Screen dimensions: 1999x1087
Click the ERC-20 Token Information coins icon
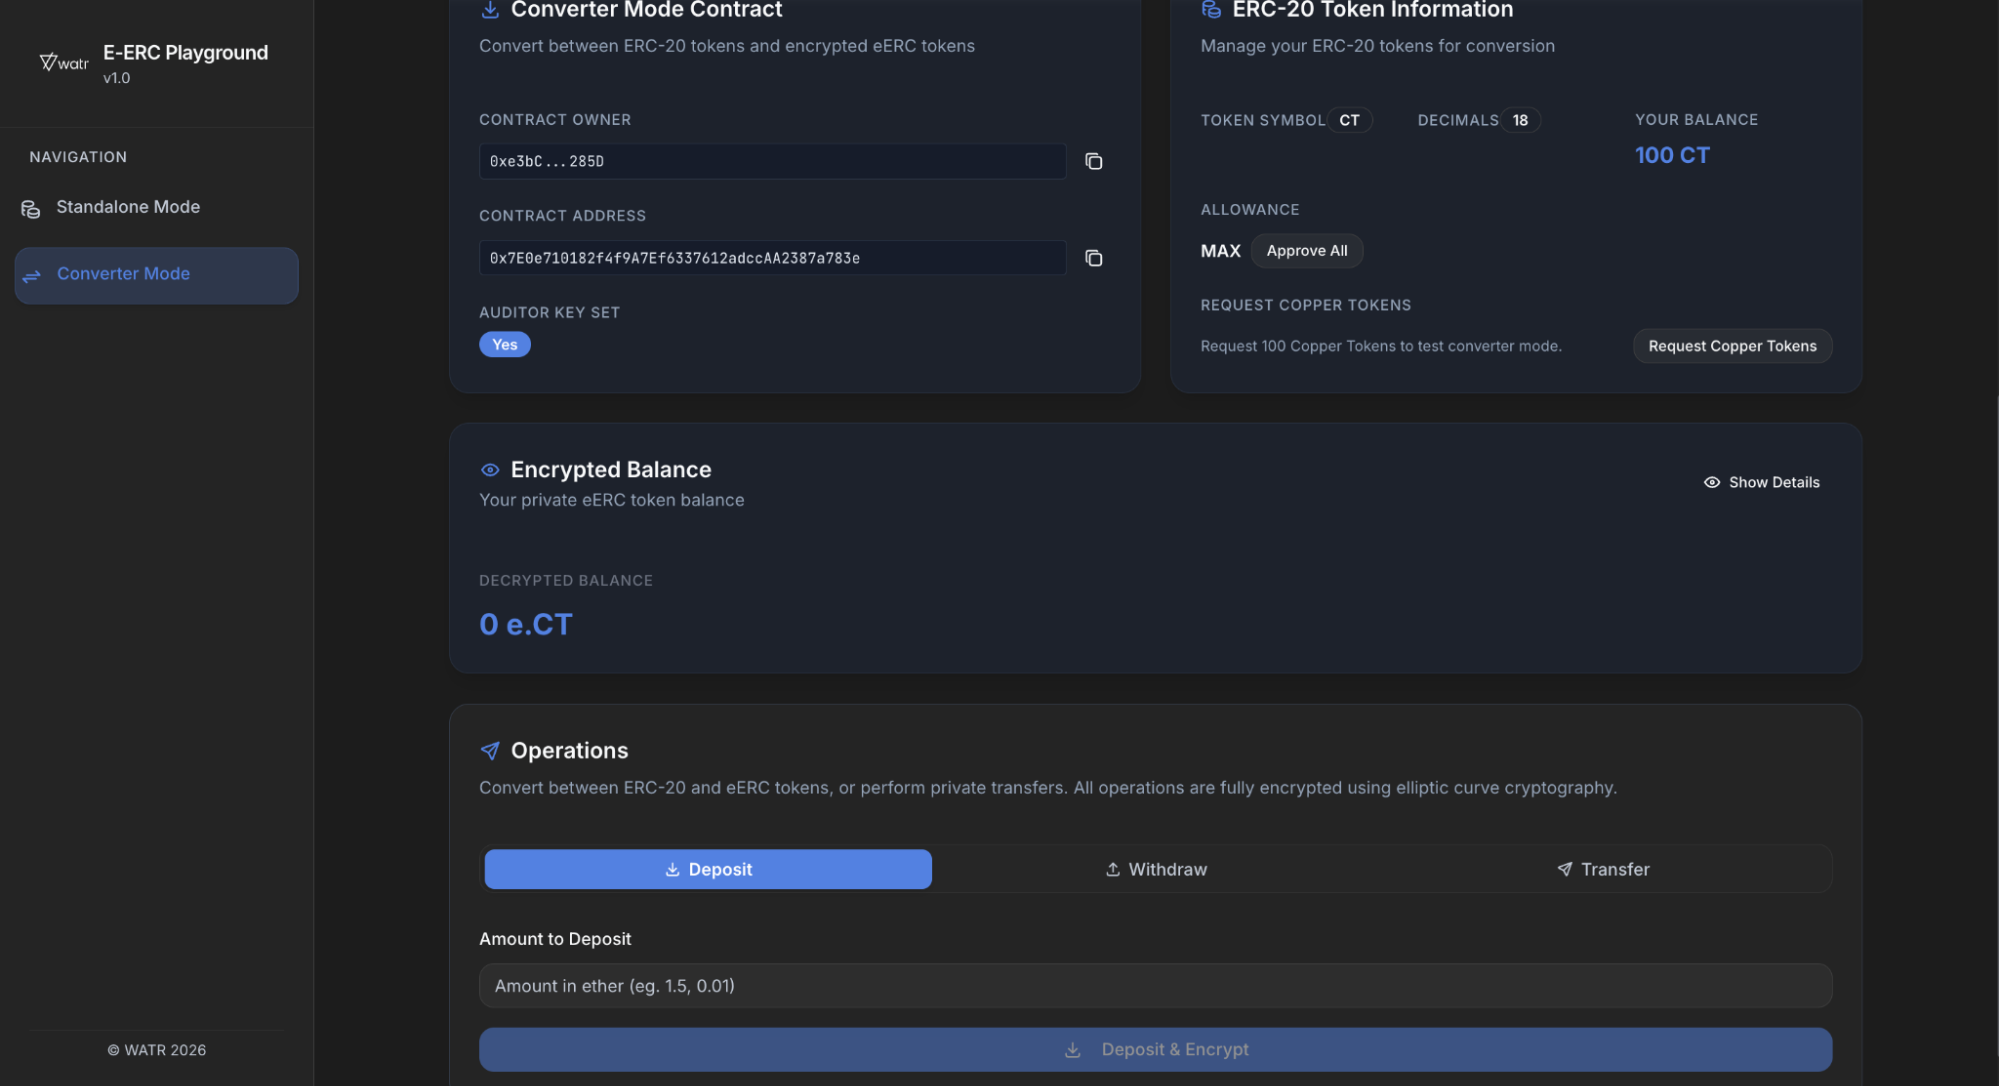1211,10
